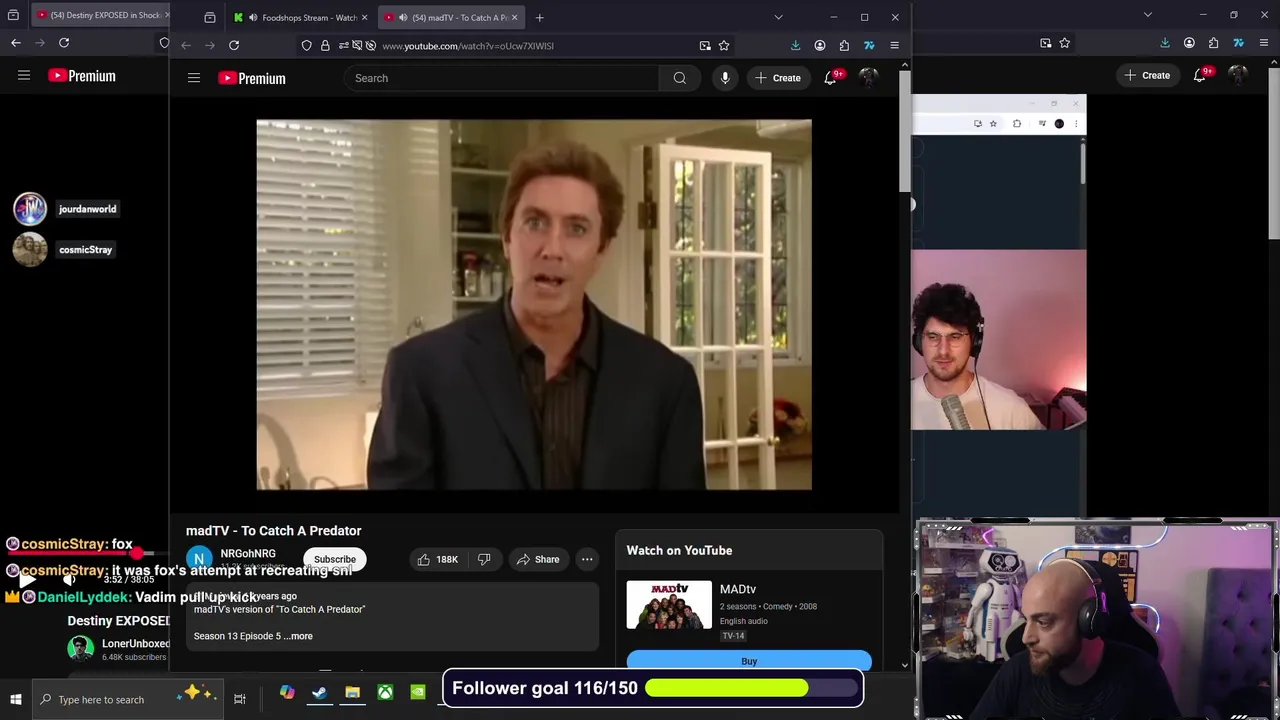Open downloads icon in back right window
1280x720 pixels.
(x=1165, y=43)
